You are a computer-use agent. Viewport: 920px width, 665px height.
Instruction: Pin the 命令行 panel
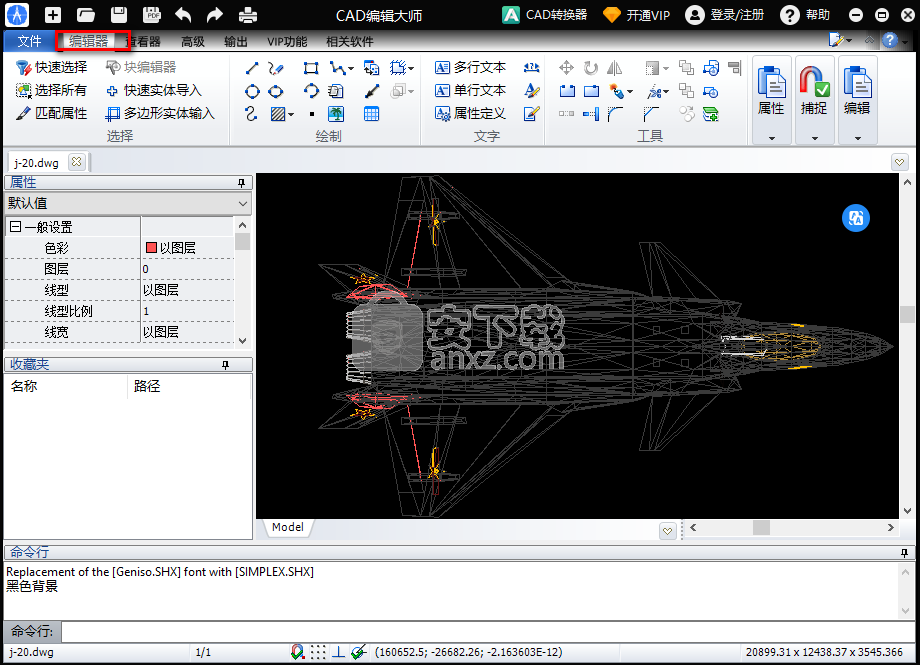coord(904,553)
